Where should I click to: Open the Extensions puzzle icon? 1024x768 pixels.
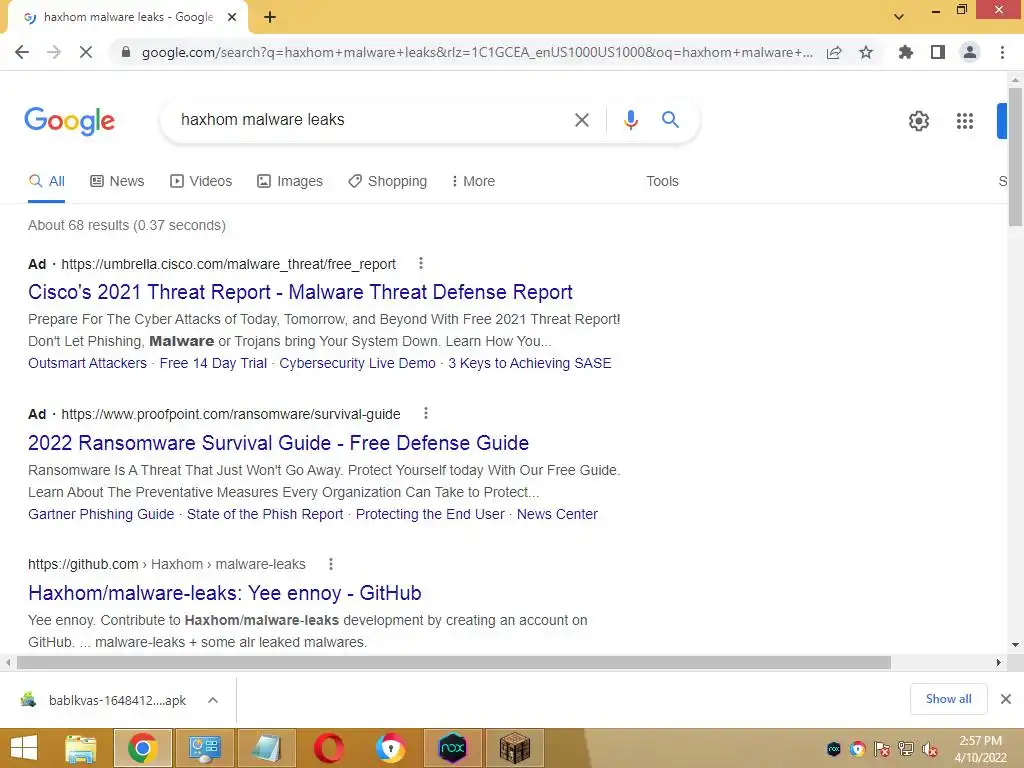tap(905, 52)
